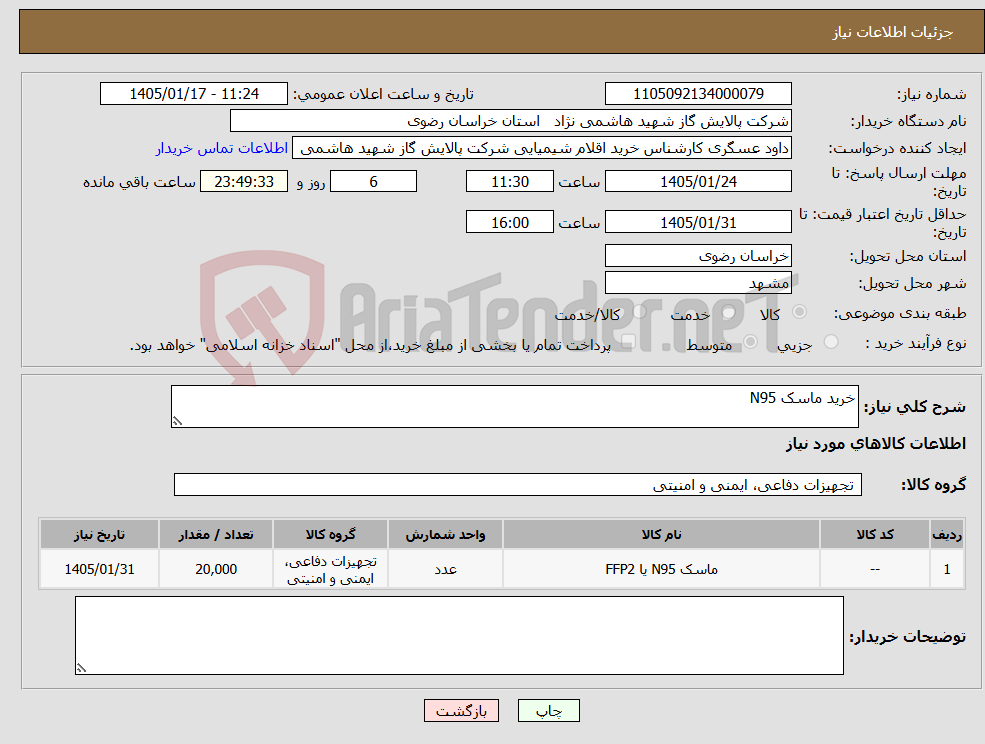Click the goods group field تجهیزات دفاعی
The height and width of the screenshot is (744, 985).
tap(518, 484)
